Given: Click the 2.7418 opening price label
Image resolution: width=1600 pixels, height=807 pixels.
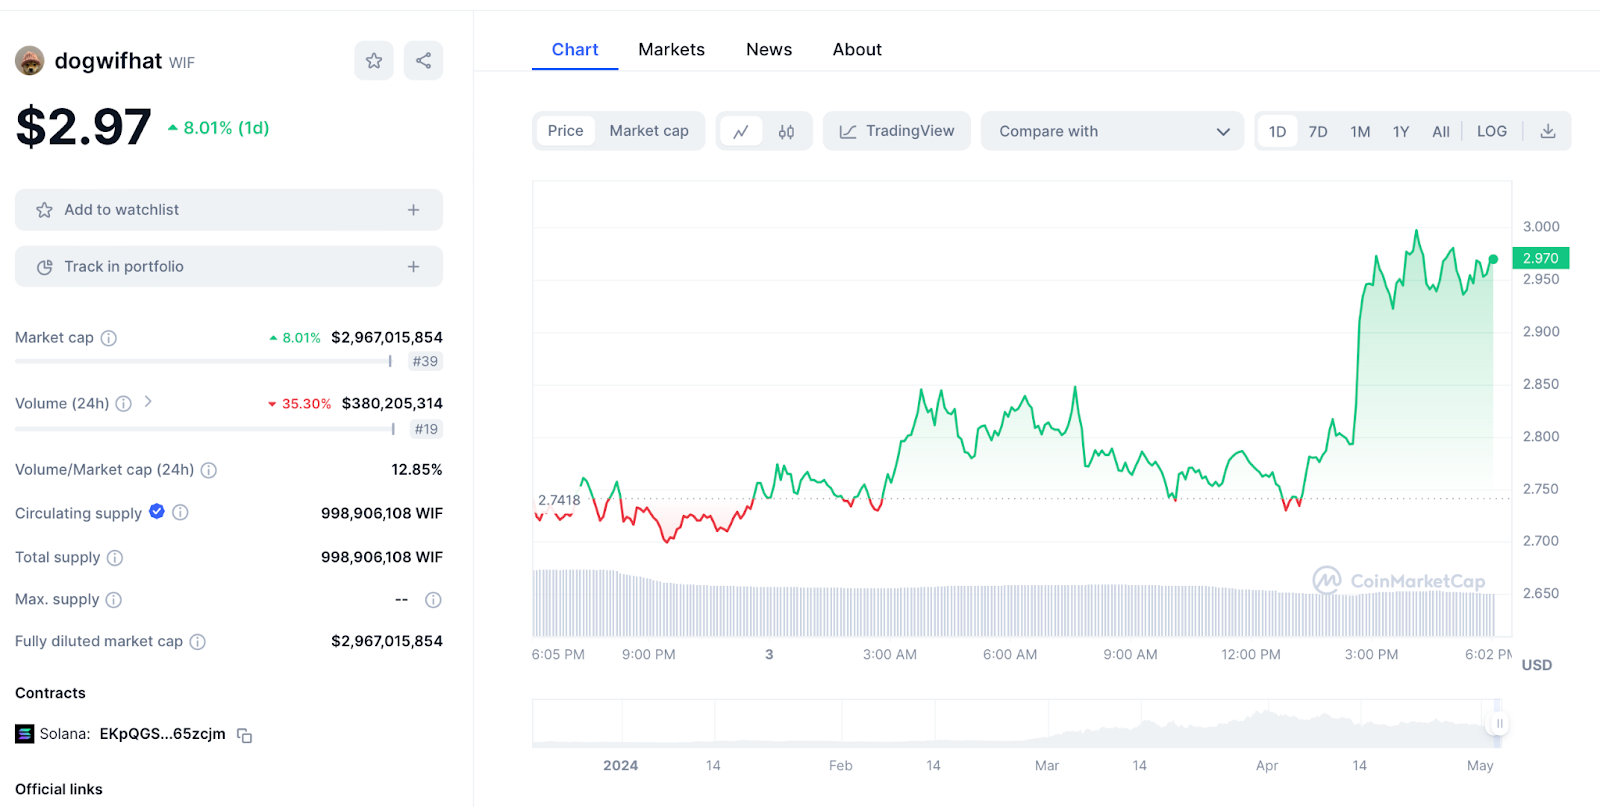Looking at the screenshot, I should click(559, 500).
